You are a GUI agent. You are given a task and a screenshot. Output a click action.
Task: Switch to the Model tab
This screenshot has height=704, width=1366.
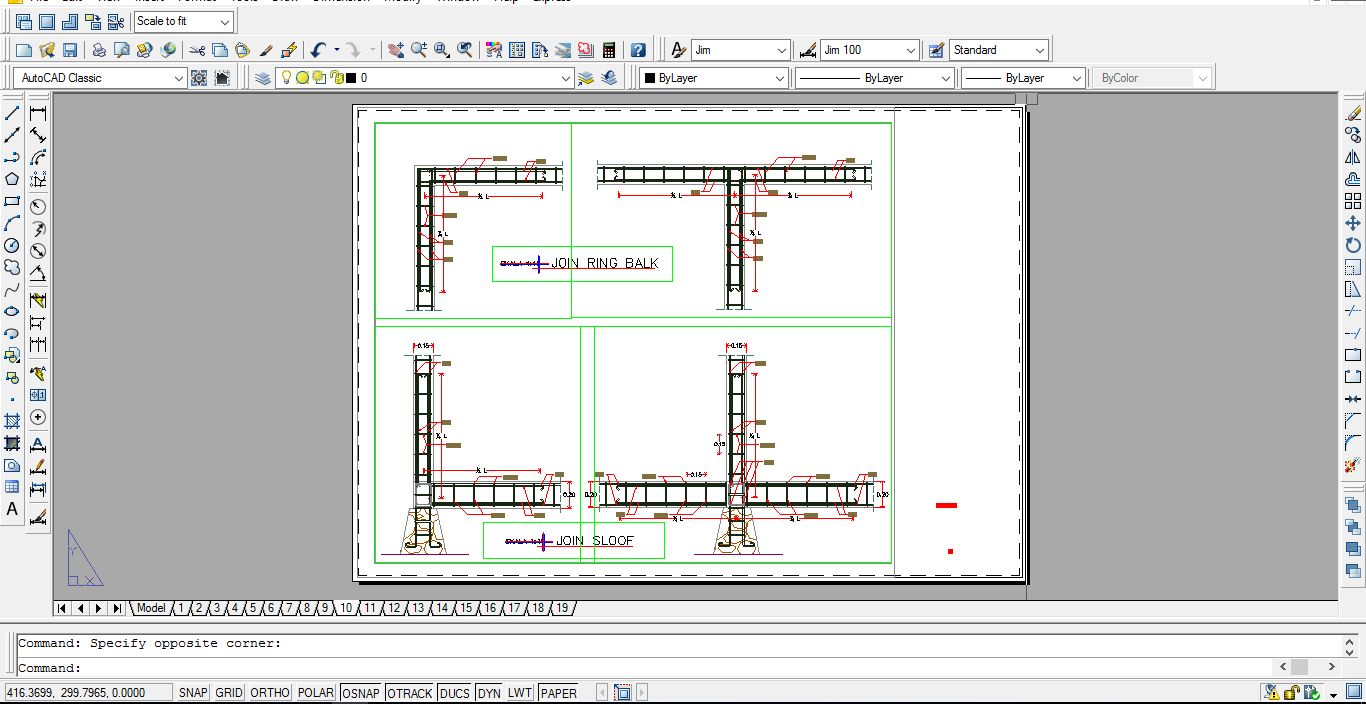coord(151,608)
